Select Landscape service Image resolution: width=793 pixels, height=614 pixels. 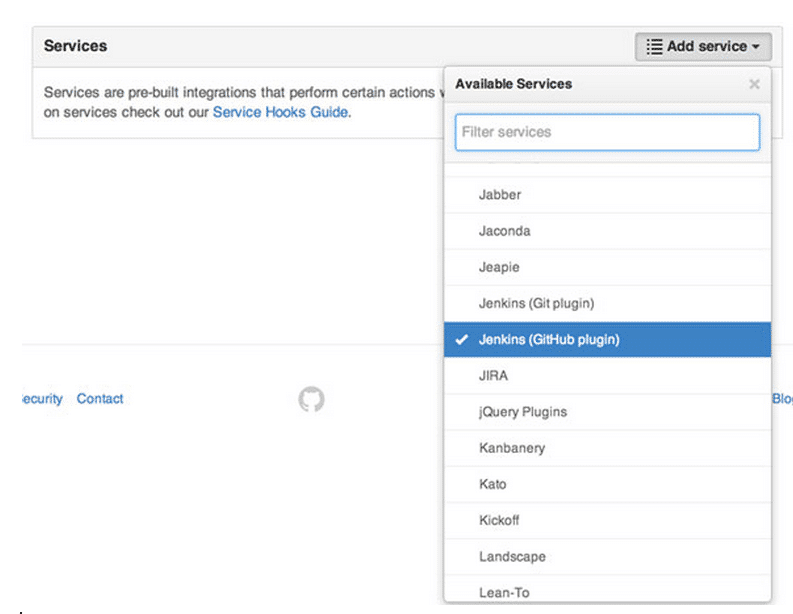tap(607, 557)
